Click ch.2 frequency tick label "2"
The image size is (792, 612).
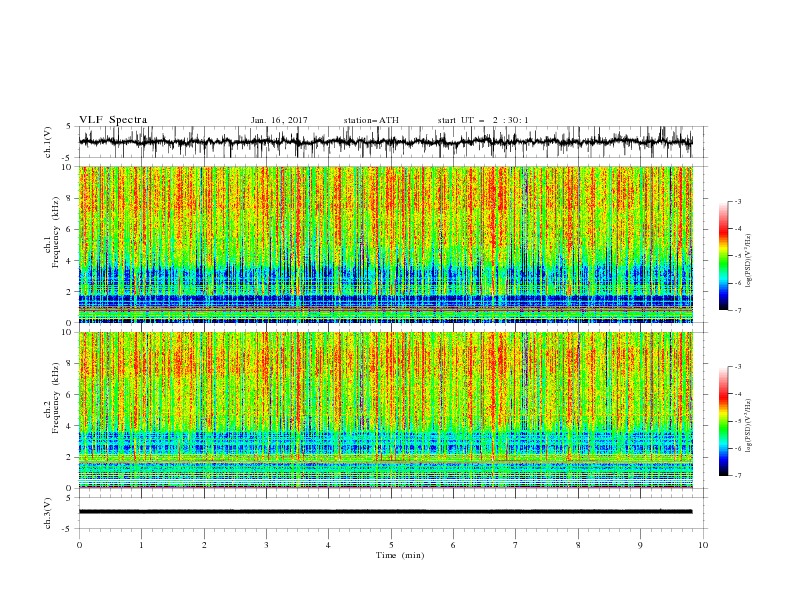(69, 457)
